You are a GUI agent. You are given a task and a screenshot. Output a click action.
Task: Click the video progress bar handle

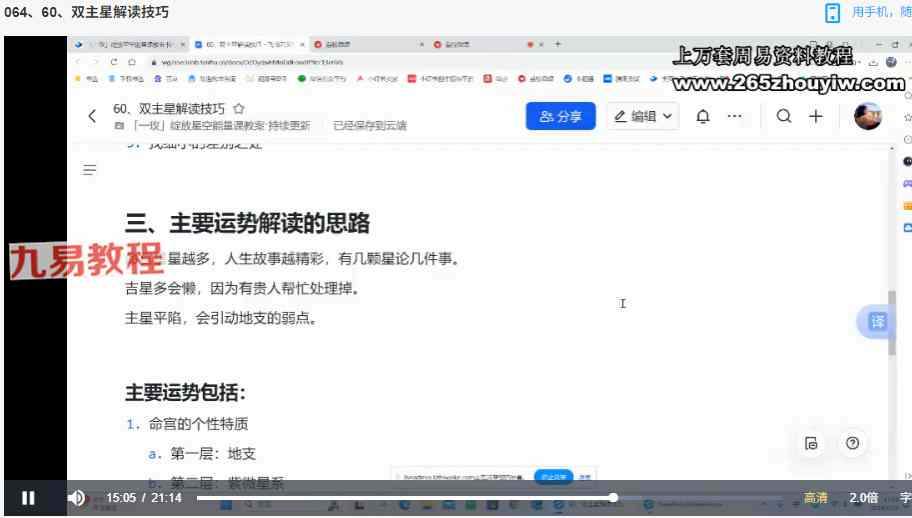point(613,497)
